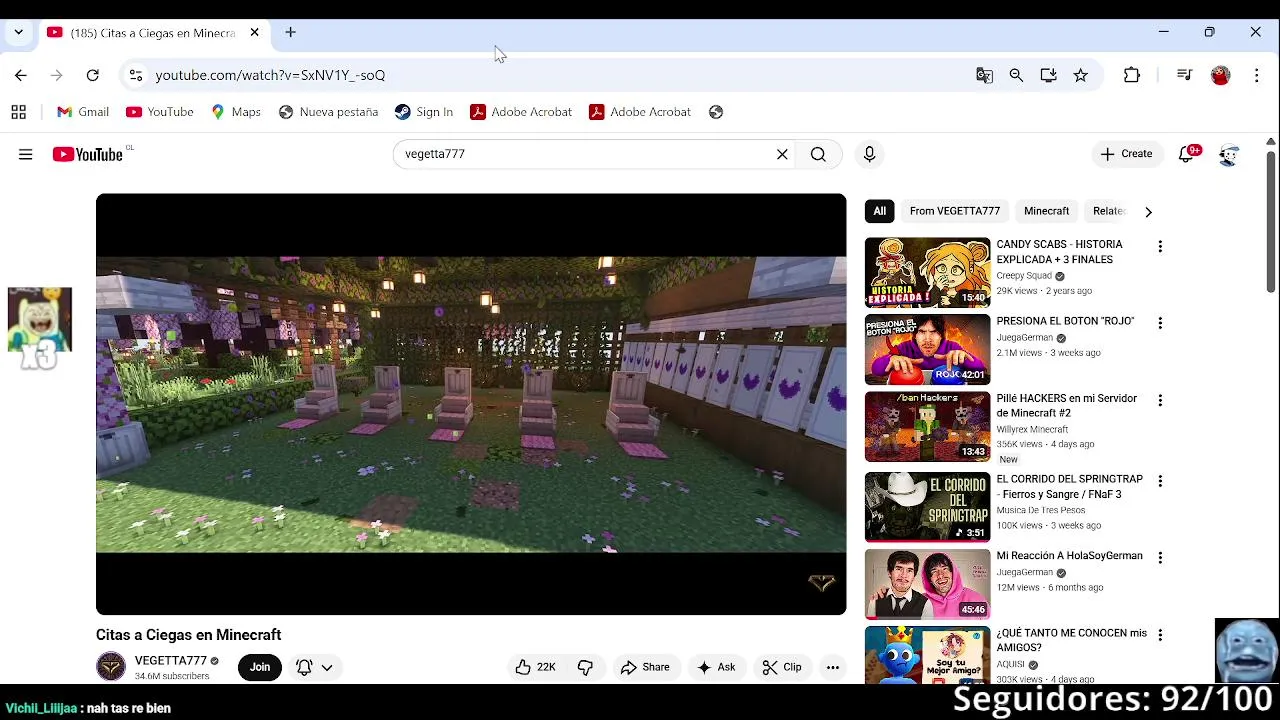
Task: Open the Maps bookmark
Action: pos(236,112)
